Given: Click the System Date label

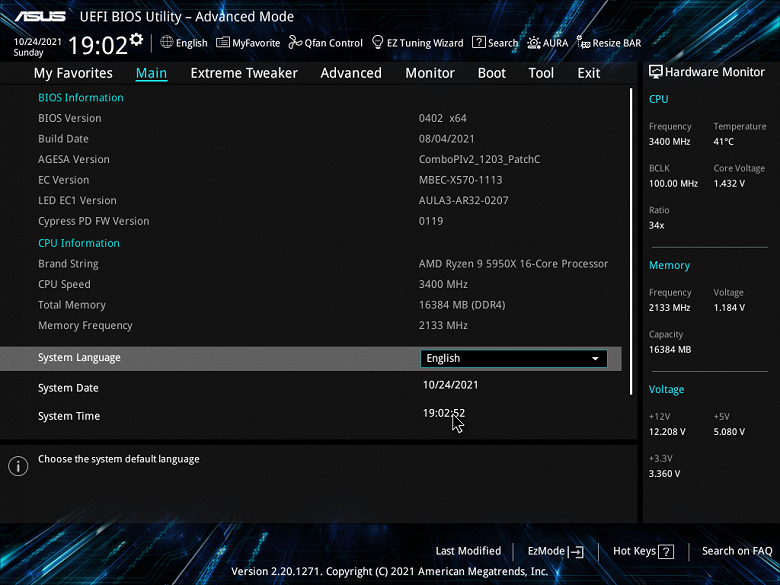Looking at the screenshot, I should pyautogui.click(x=68, y=388).
